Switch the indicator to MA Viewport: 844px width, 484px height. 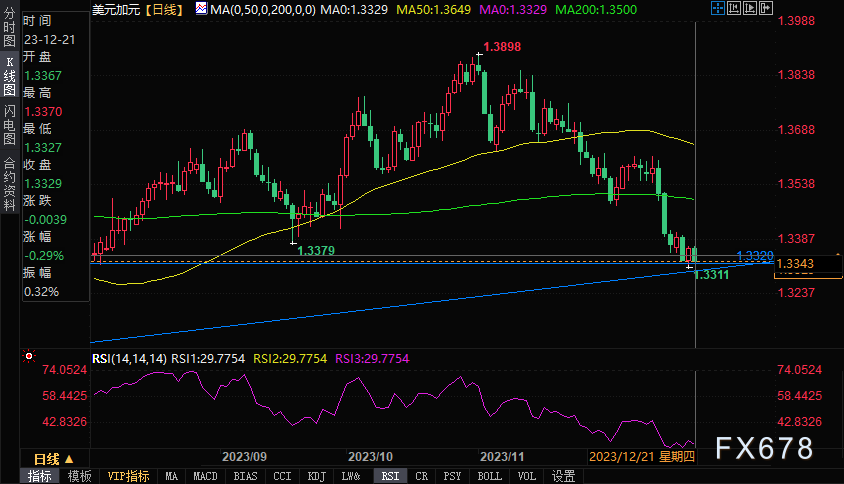coord(171,476)
